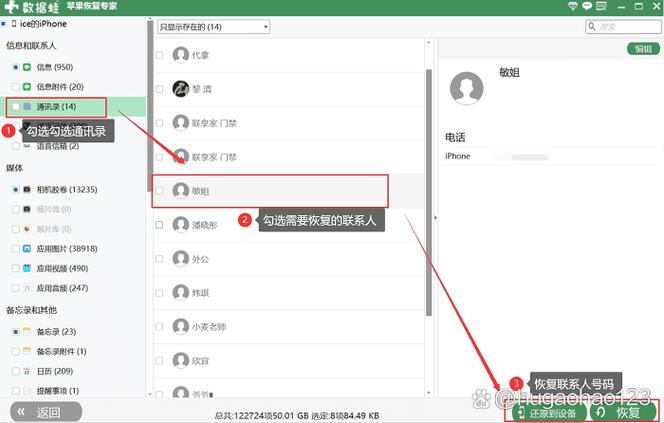Click the 日历 (209) calendar icon
This screenshot has height=423, width=664.
pyautogui.click(x=27, y=371)
